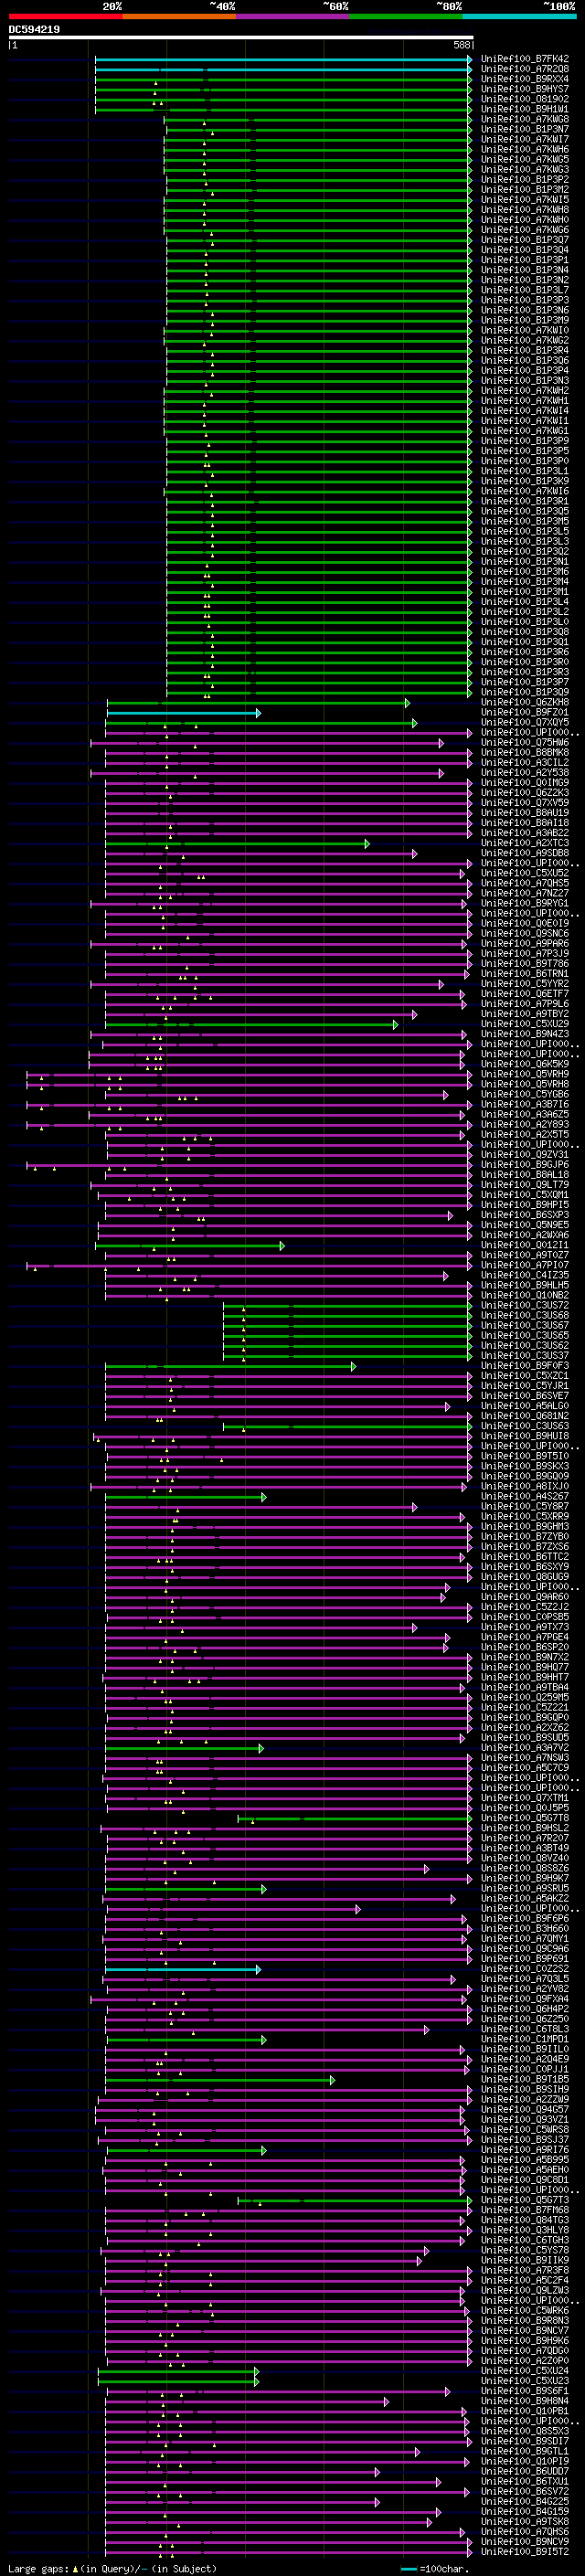Select label UniRef100_B8BMK8
Image resolution: width=585 pixels, height=2576 pixels.
click(x=525, y=753)
